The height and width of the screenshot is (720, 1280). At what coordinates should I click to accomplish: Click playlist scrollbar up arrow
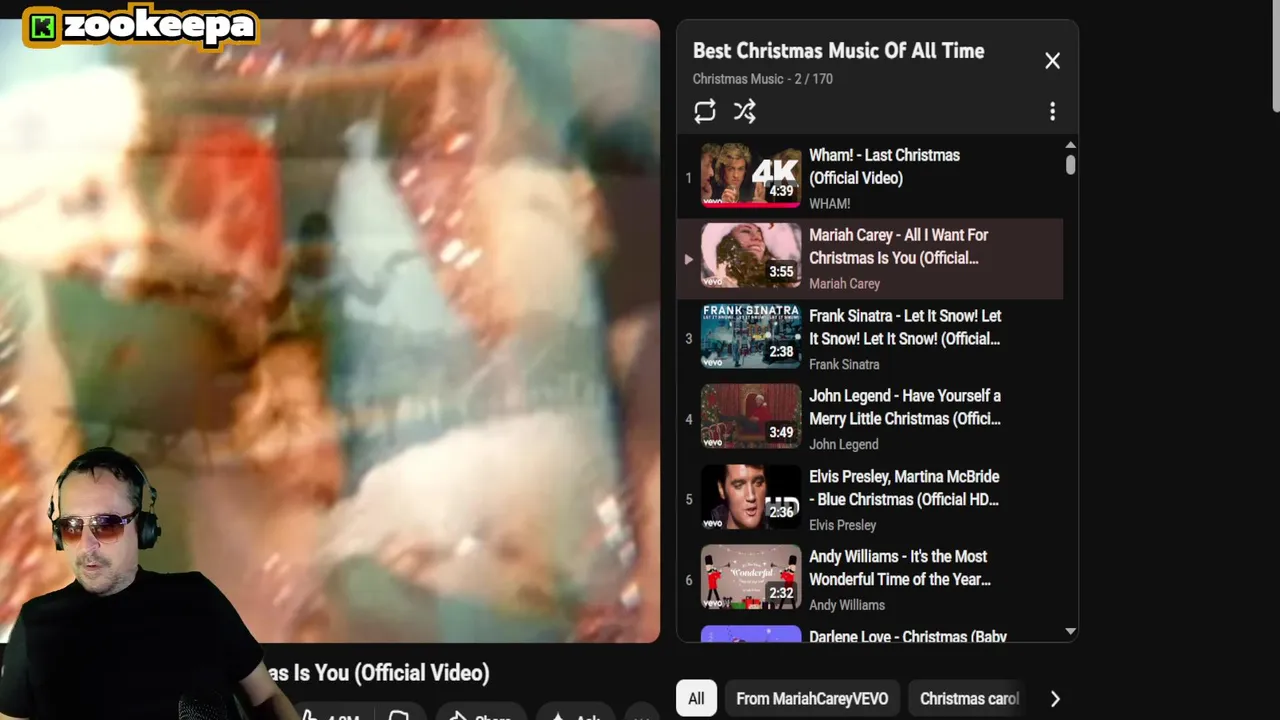(1070, 145)
